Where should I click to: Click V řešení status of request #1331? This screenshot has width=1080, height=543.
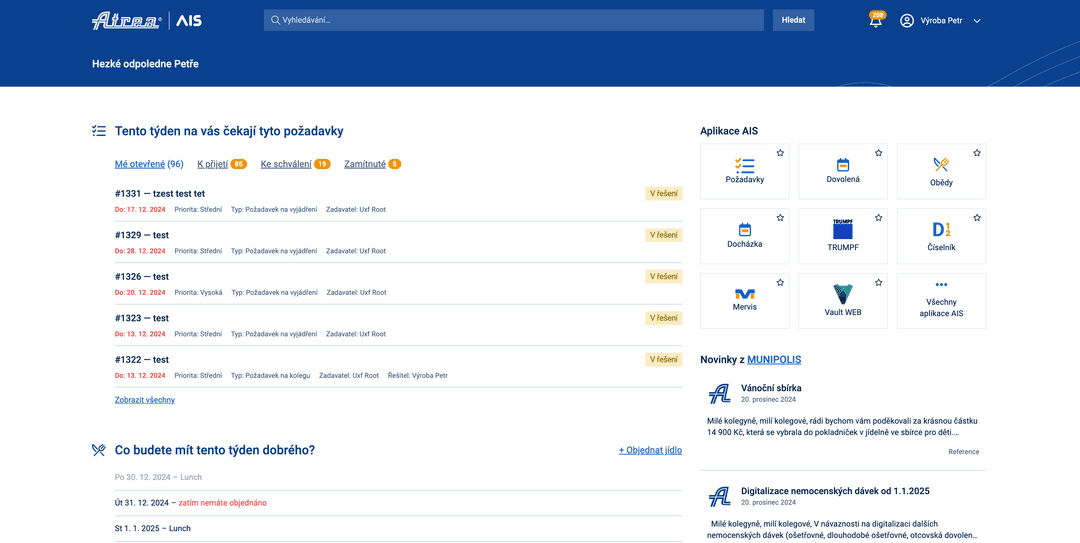[664, 194]
